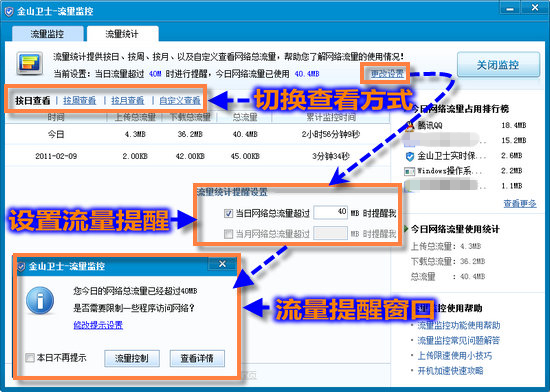550x392 pixels.
Task: Click the shield logo in main title bar
Action: [9, 12]
